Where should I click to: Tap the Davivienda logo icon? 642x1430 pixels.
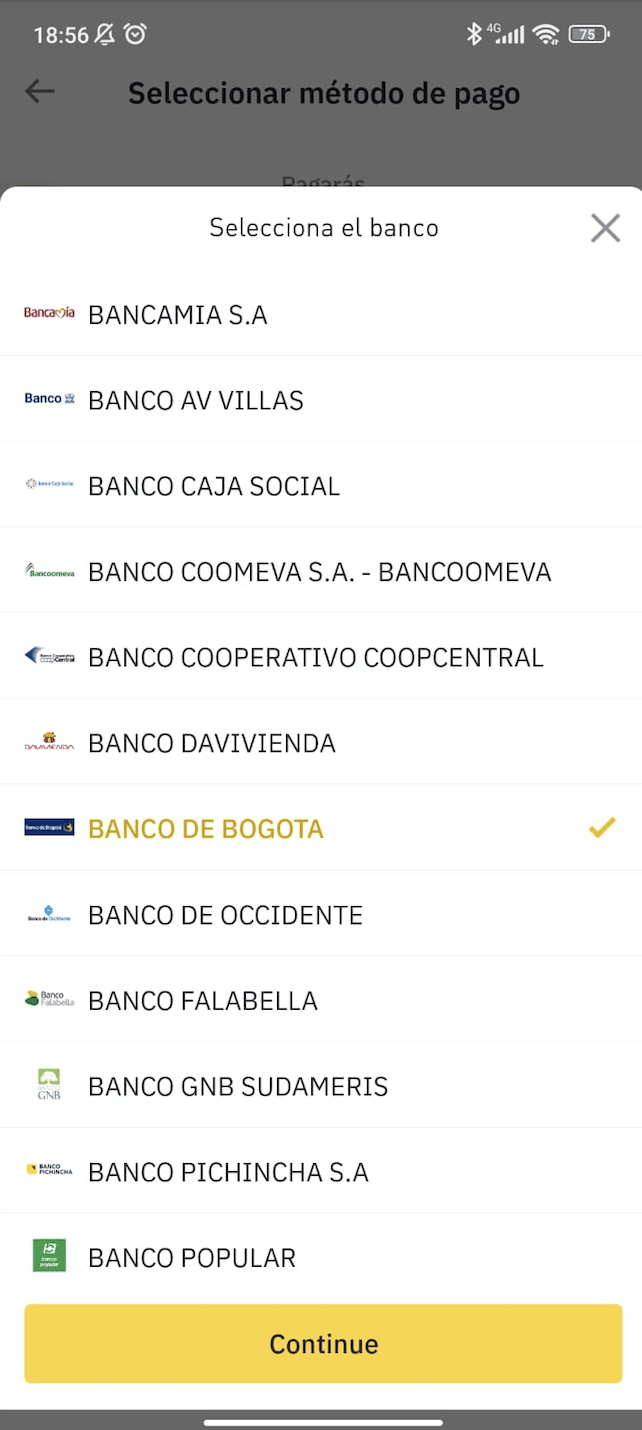(x=49, y=742)
